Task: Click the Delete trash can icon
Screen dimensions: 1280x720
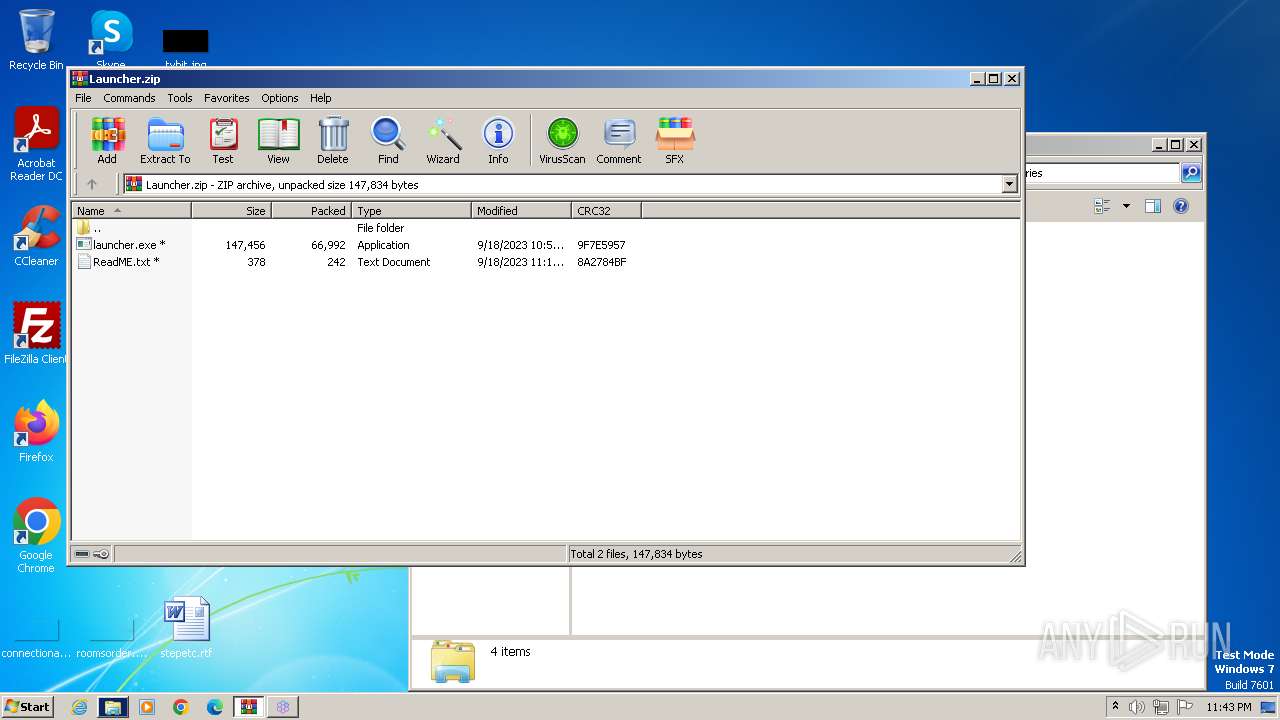Action: coord(333,140)
